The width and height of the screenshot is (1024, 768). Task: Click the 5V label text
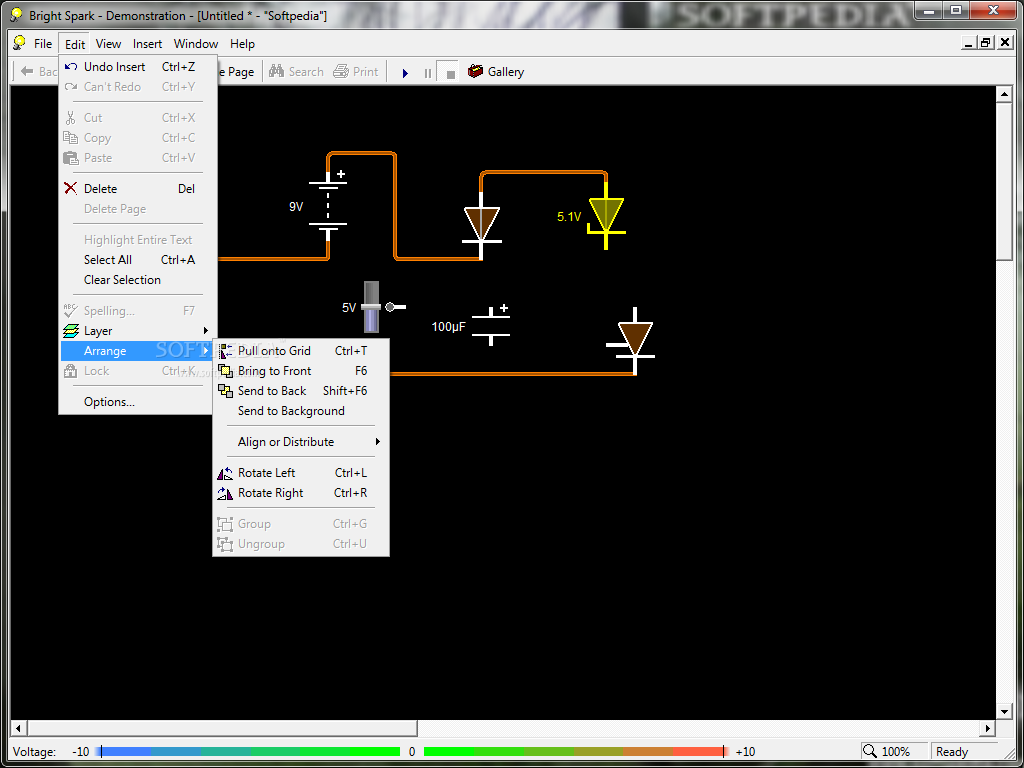click(x=349, y=308)
